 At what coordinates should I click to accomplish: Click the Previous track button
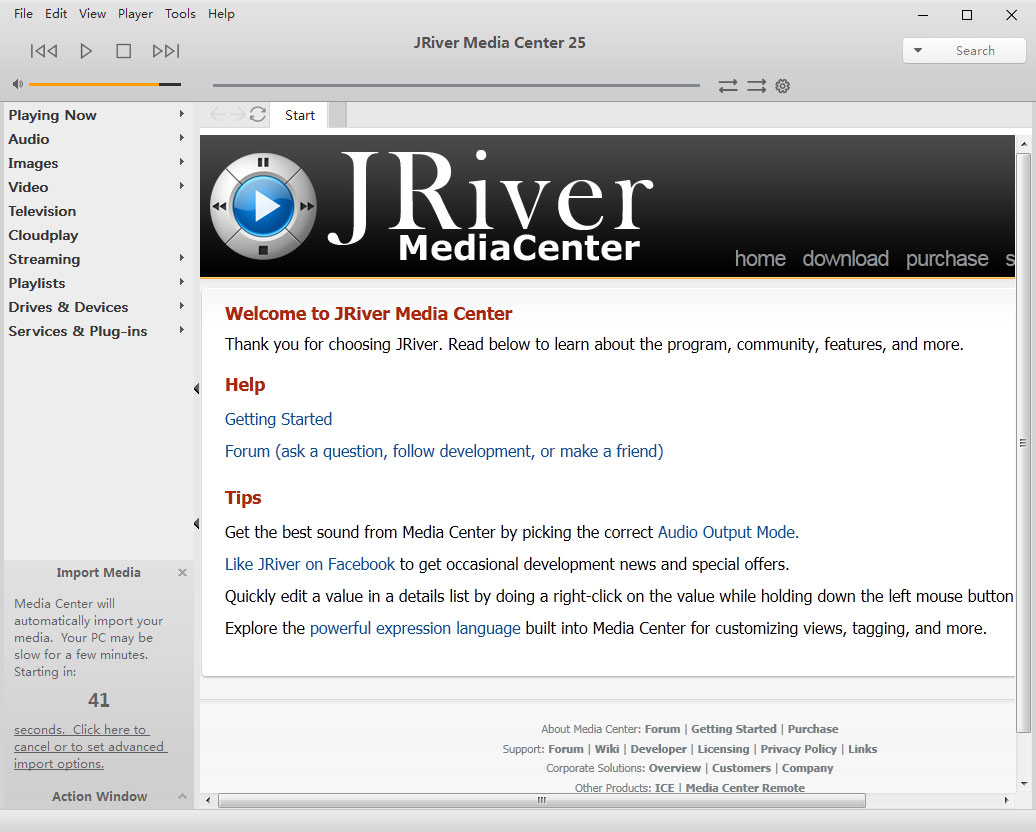click(x=44, y=51)
